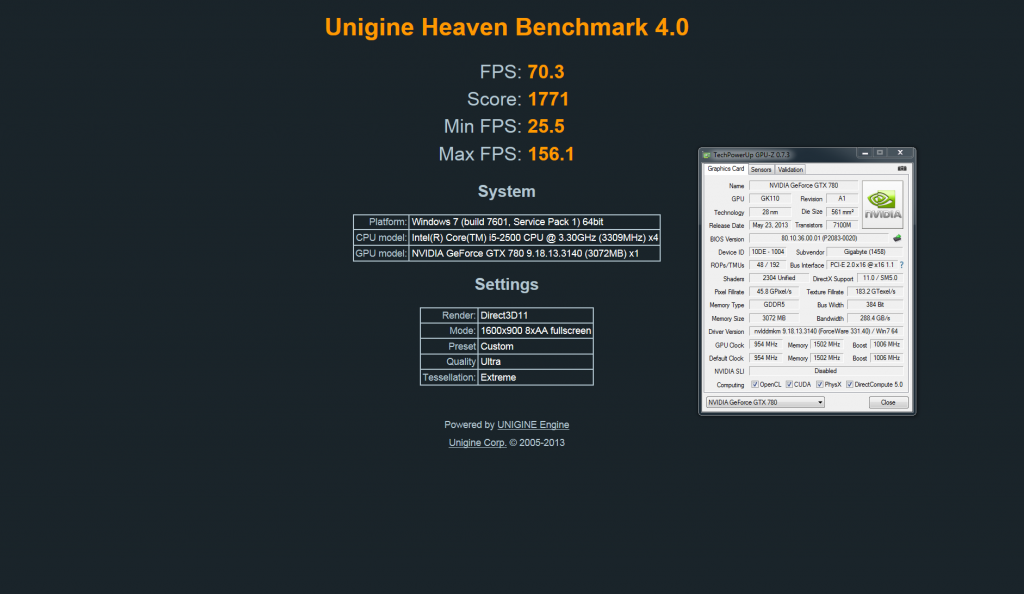
Task: Click the GPU Name field in GPU-Z
Action: 803,186
